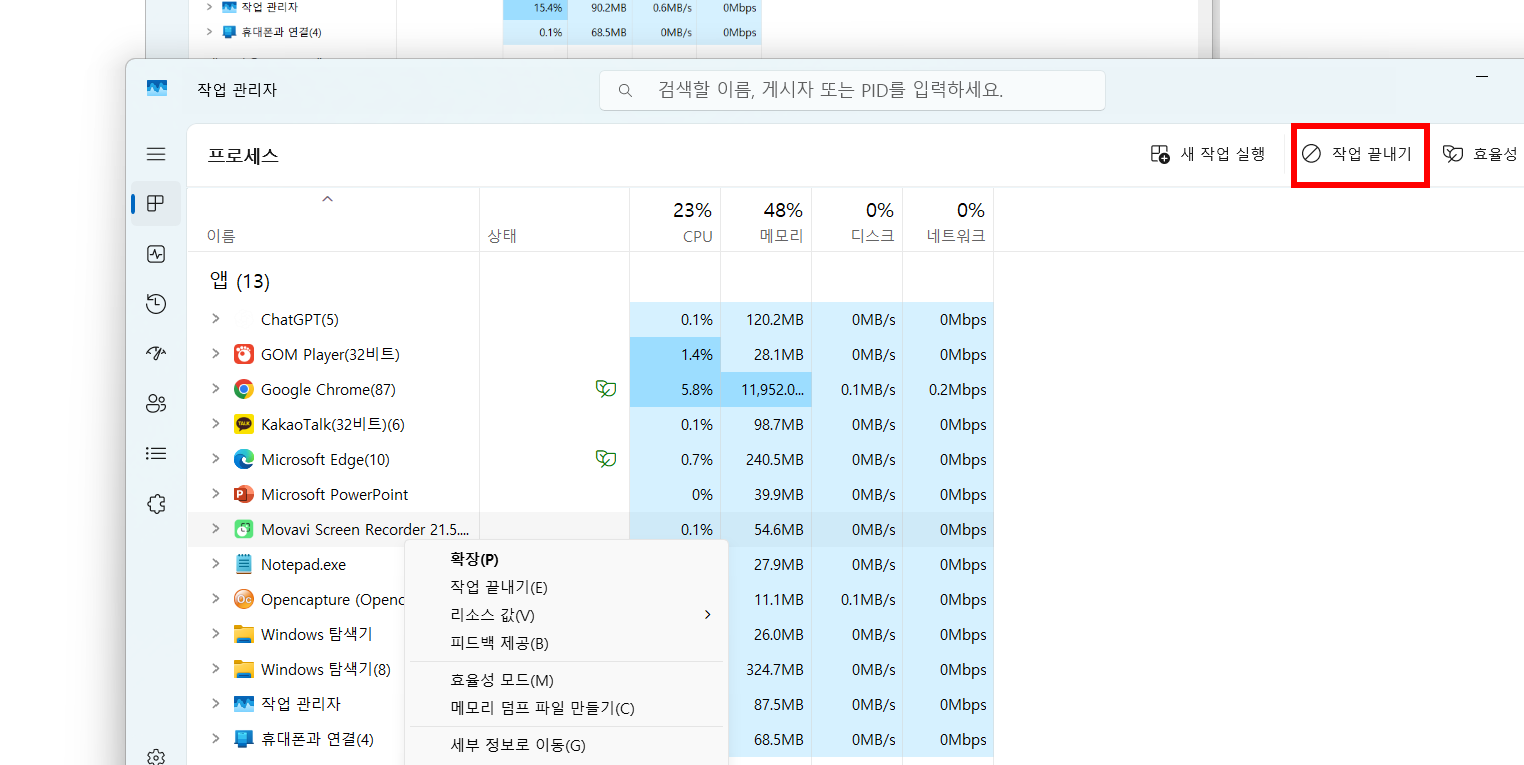The height and width of the screenshot is (765, 1524).
Task: Open the Performance sidebar icon
Action: click(x=155, y=254)
